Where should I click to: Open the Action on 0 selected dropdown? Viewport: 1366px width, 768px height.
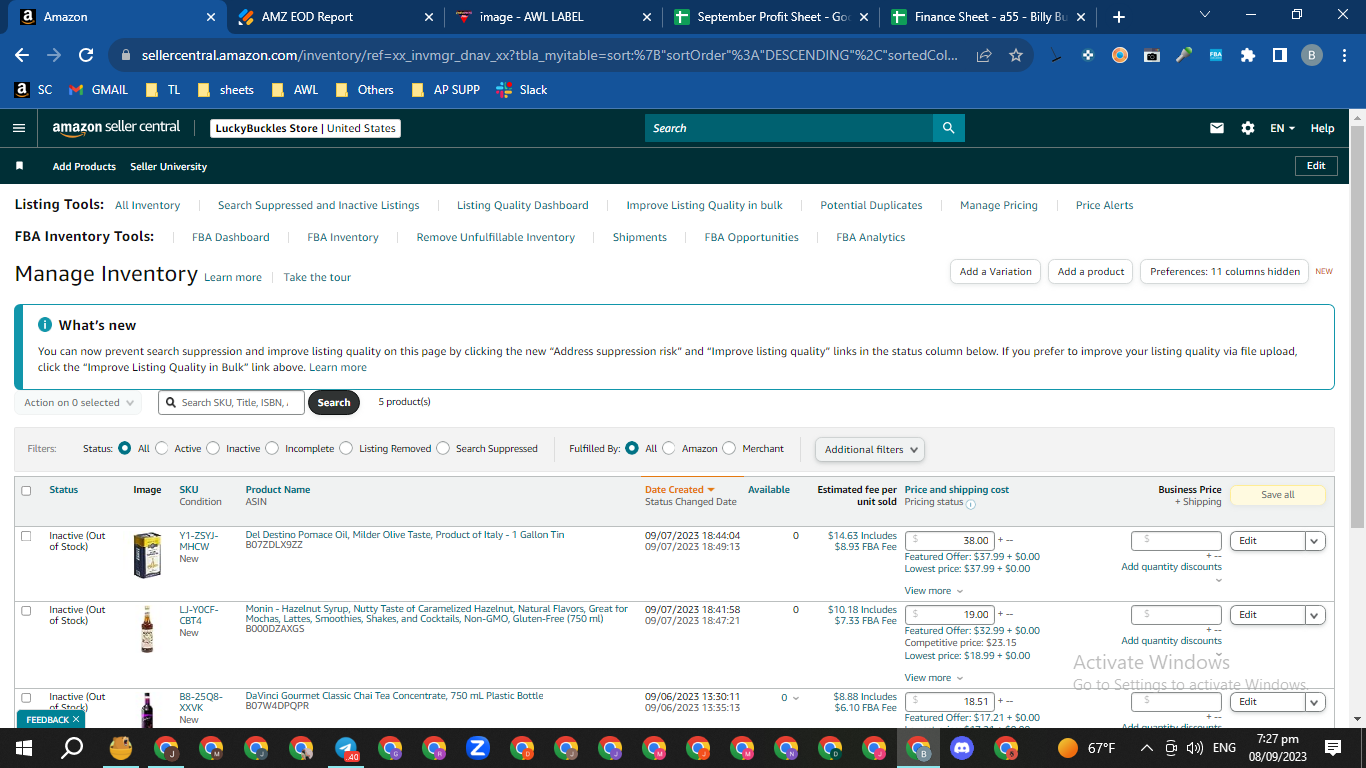pos(78,403)
